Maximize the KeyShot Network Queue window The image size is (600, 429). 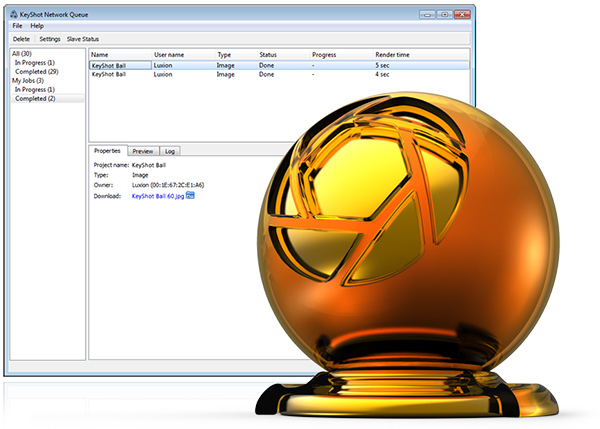445,15
